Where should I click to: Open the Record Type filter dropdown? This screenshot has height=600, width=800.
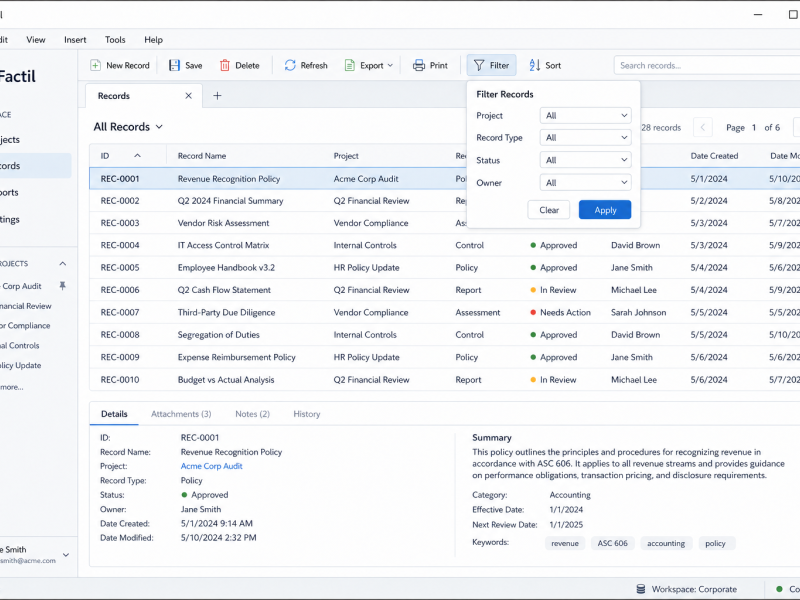click(585, 138)
